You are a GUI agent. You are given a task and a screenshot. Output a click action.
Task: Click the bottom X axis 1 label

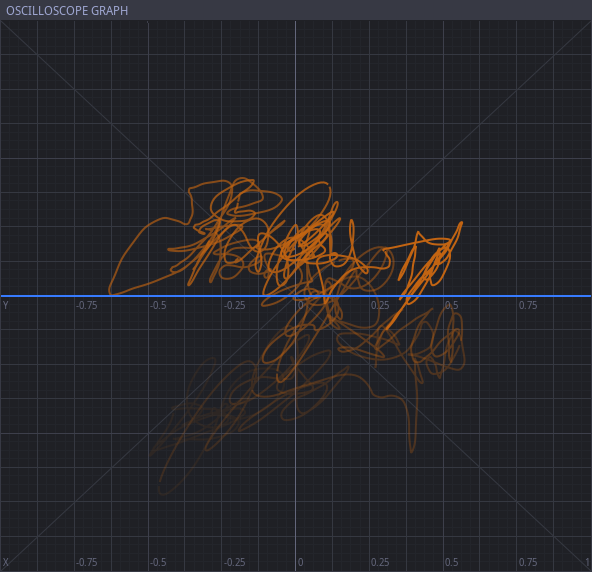pos(588,562)
